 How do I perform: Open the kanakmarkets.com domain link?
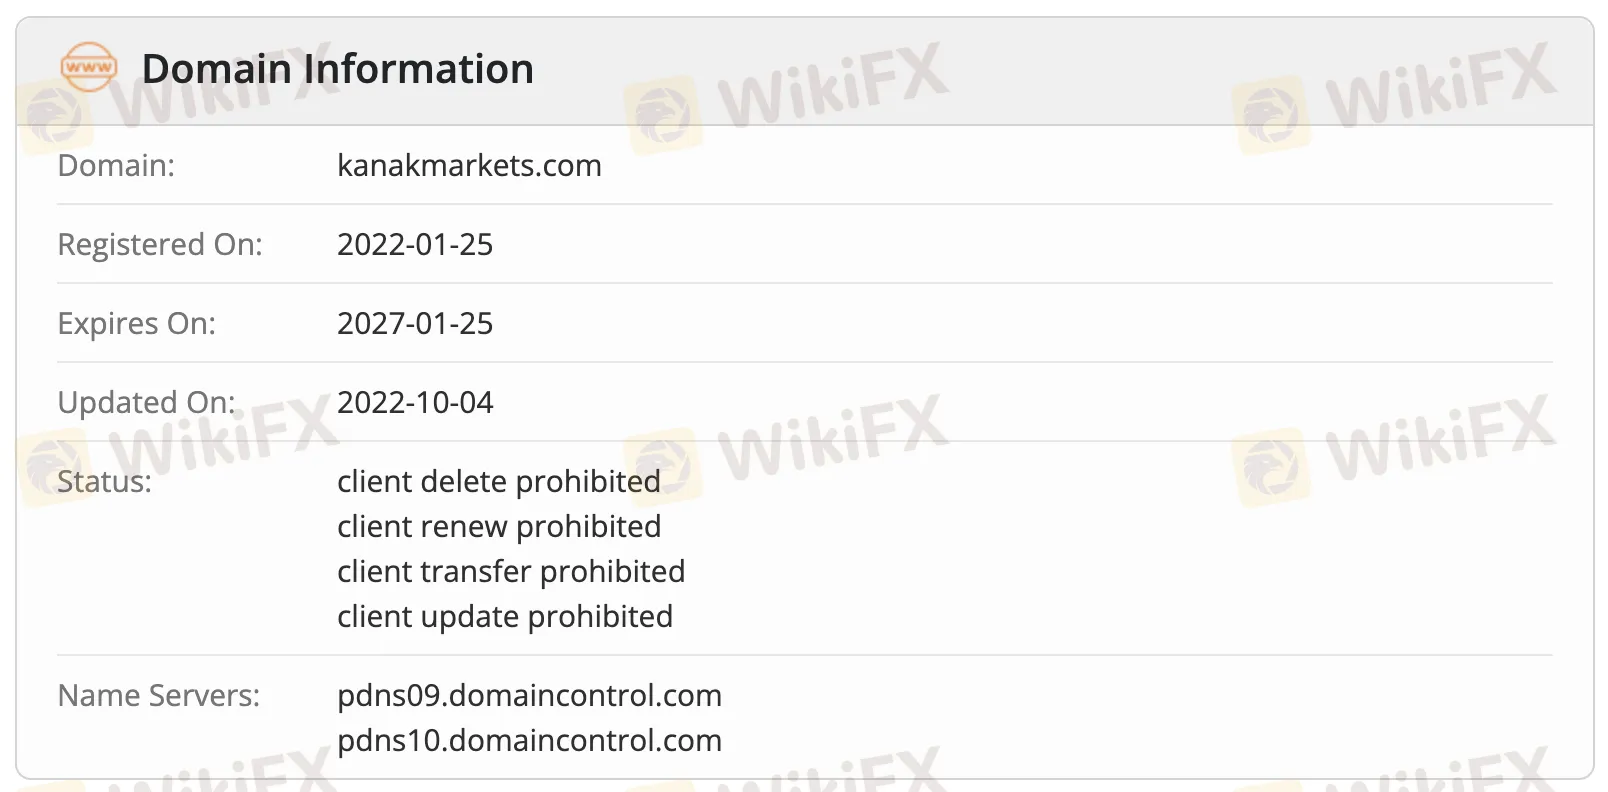[469, 165]
